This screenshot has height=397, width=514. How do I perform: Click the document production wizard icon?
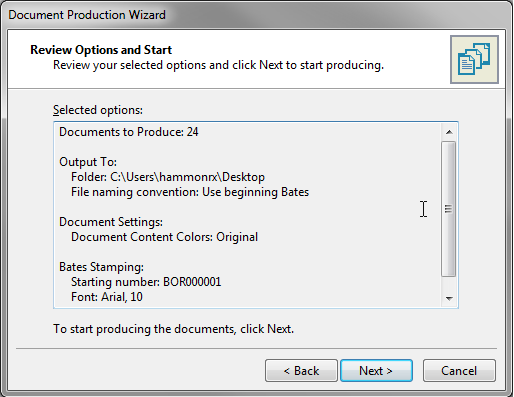point(474,59)
